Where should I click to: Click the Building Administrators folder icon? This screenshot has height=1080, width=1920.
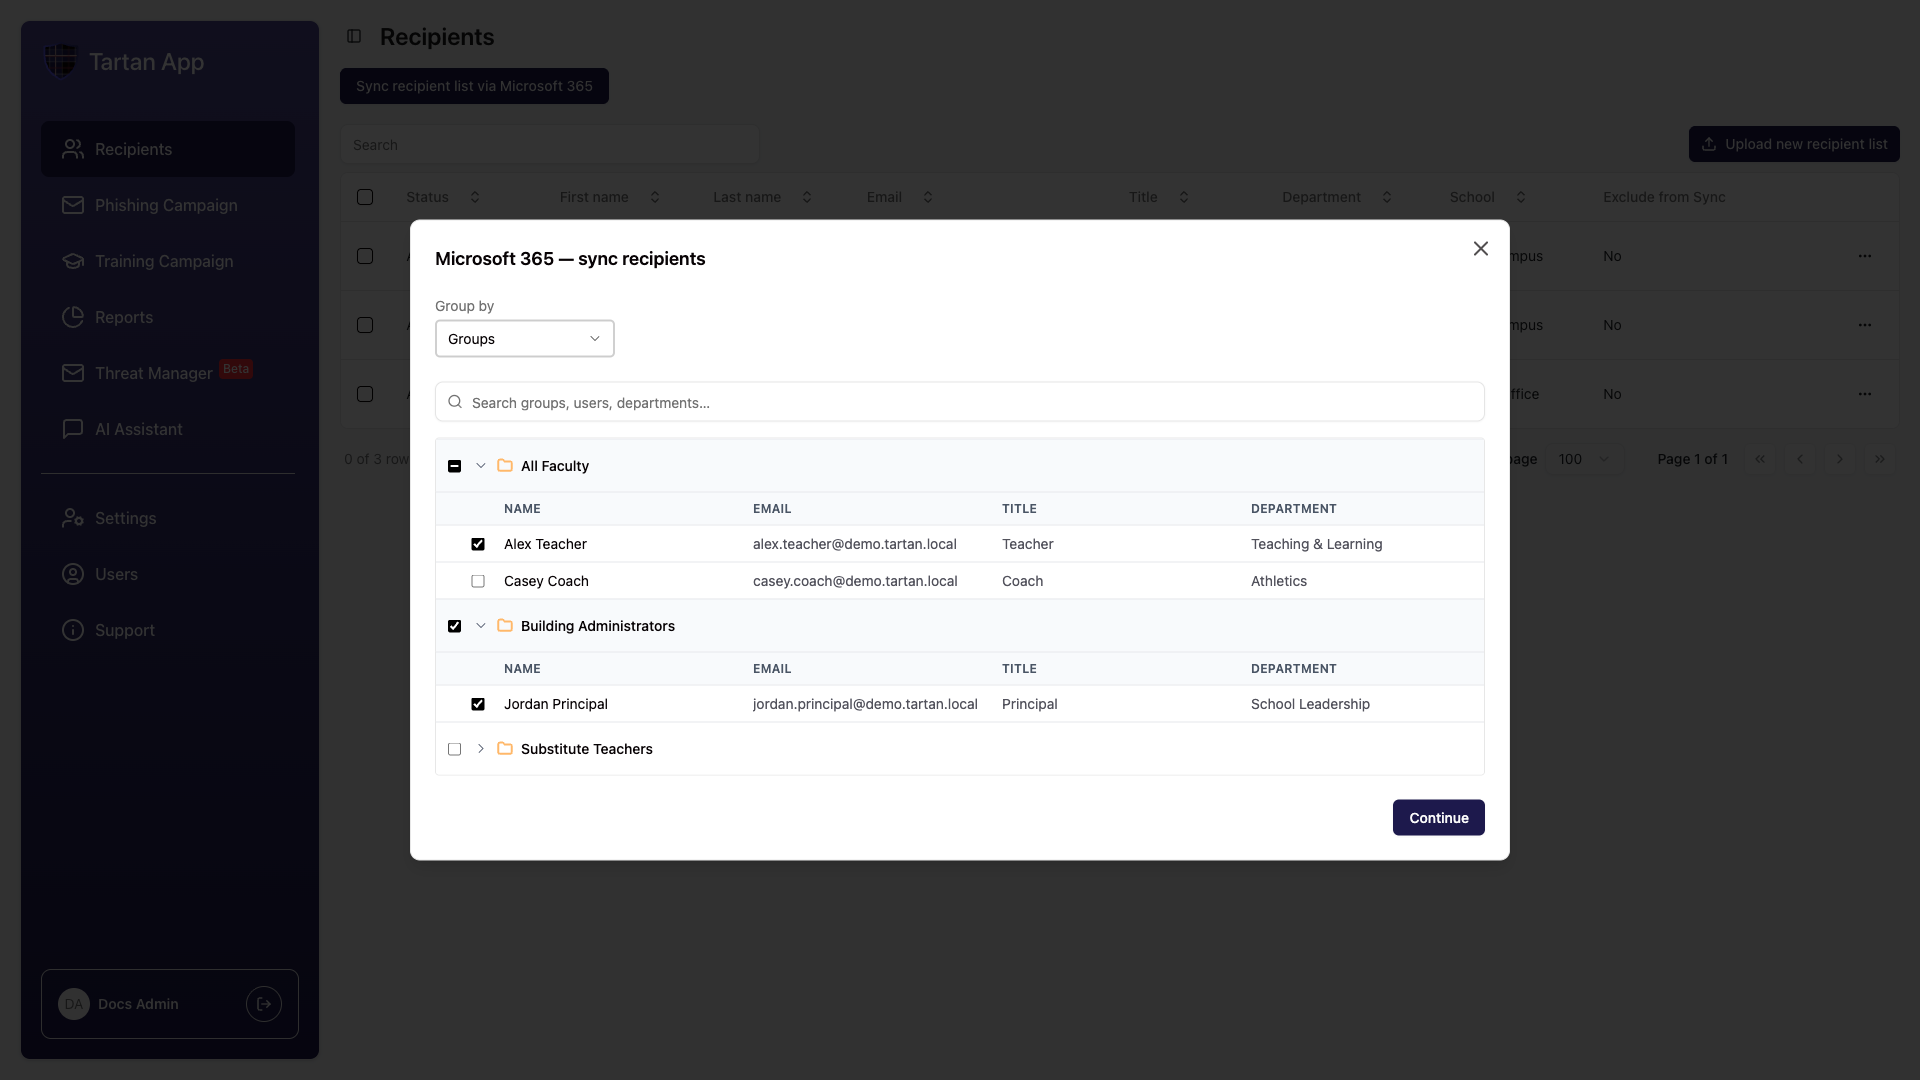point(505,626)
